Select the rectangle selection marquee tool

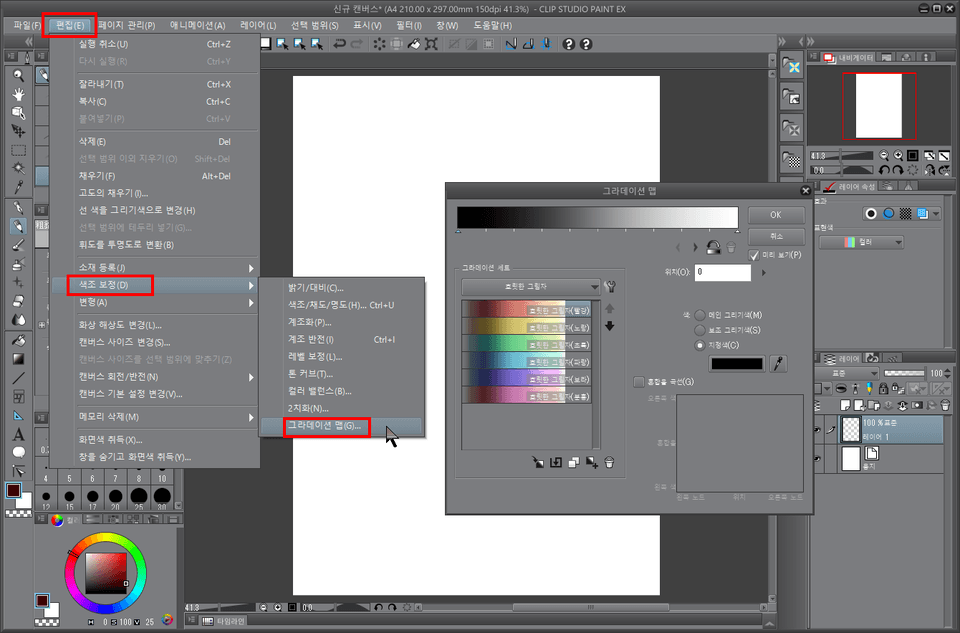tap(18, 150)
